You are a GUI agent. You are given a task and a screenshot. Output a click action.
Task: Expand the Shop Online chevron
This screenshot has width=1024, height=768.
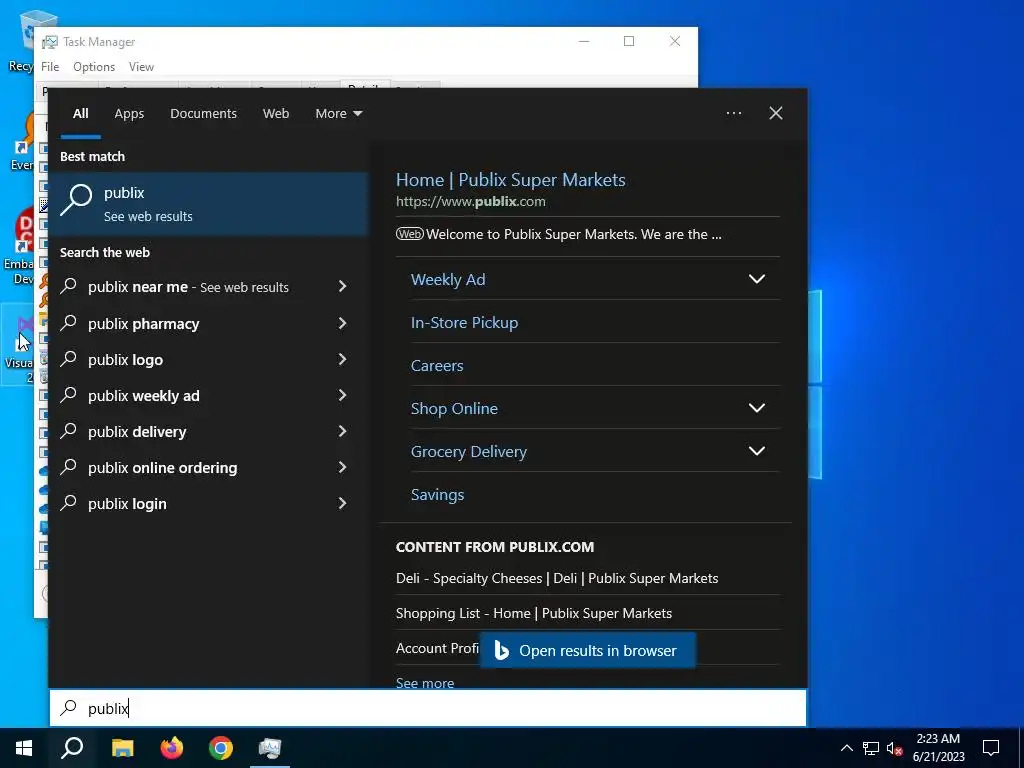click(x=757, y=408)
